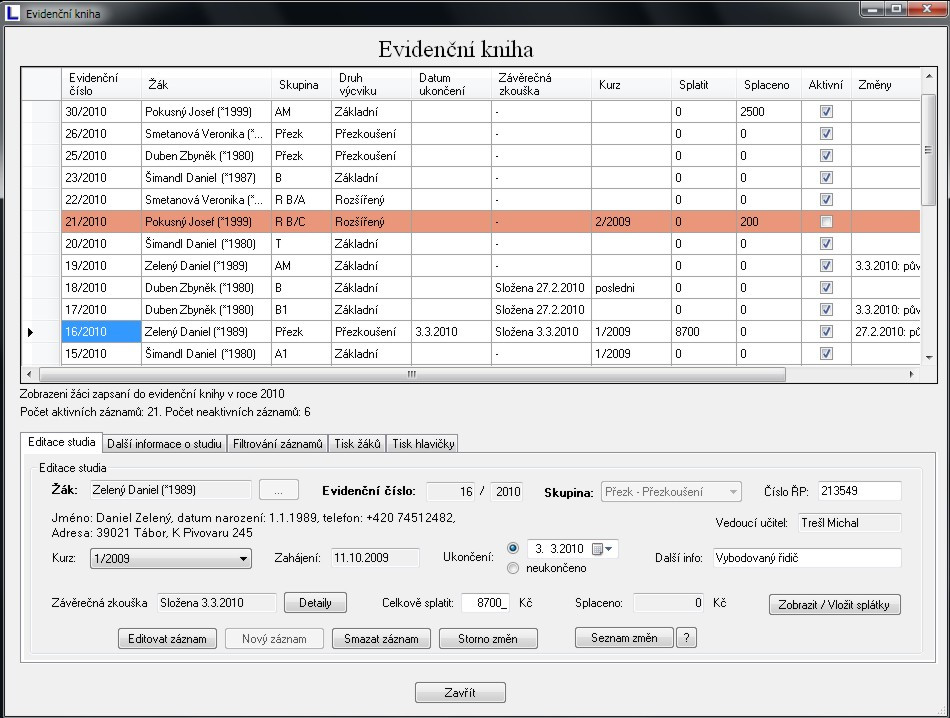Click the vertical scrollbar thumb of table
This screenshot has height=718, width=950.
929,150
